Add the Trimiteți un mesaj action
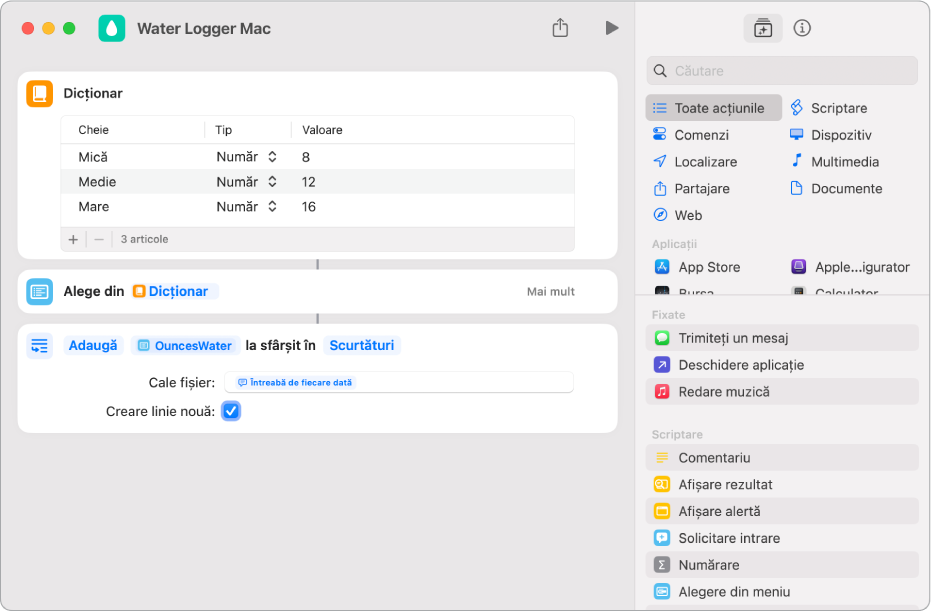931x612 pixels. click(782, 338)
